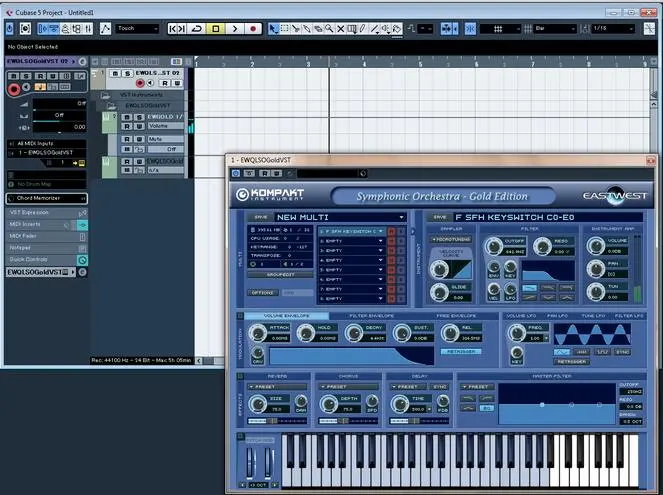This screenshot has width=663, height=495.
Task: Expand the EWQLSOGoldVST folder track
Action: point(112,105)
